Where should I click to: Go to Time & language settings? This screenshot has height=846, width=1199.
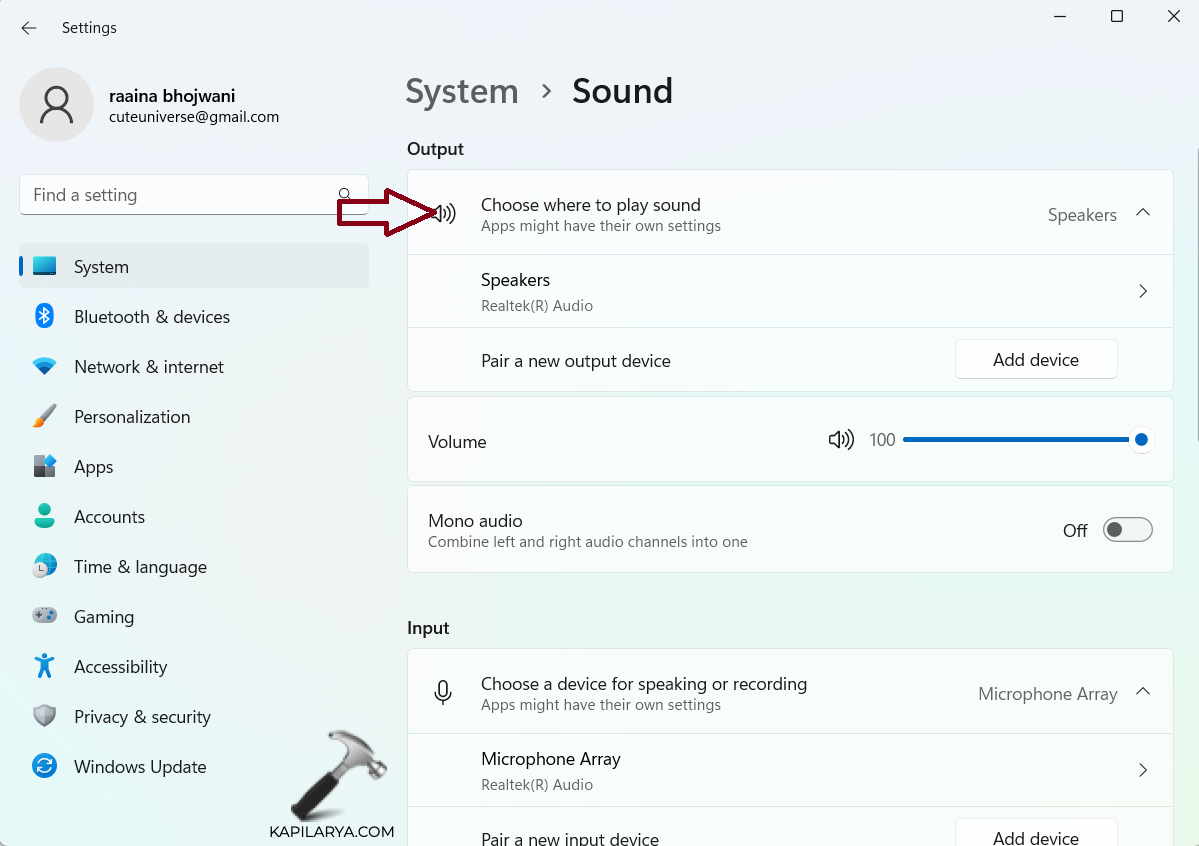140,567
